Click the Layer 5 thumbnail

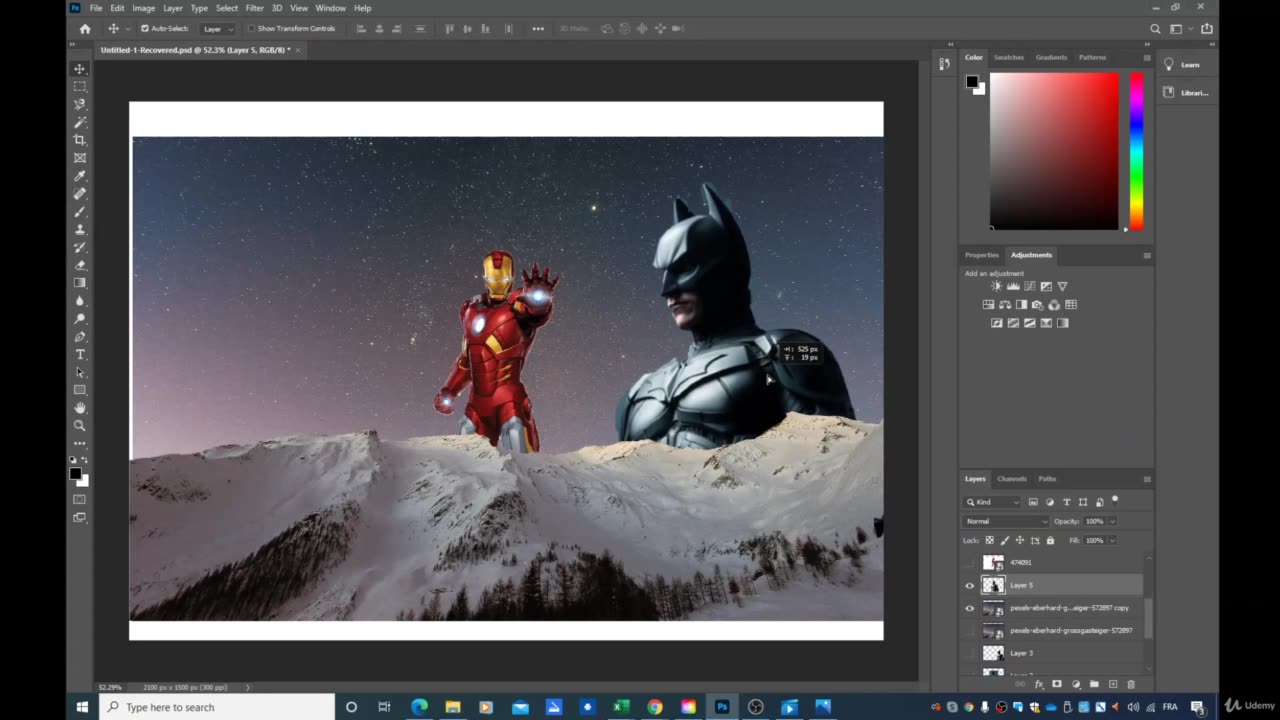coord(993,585)
